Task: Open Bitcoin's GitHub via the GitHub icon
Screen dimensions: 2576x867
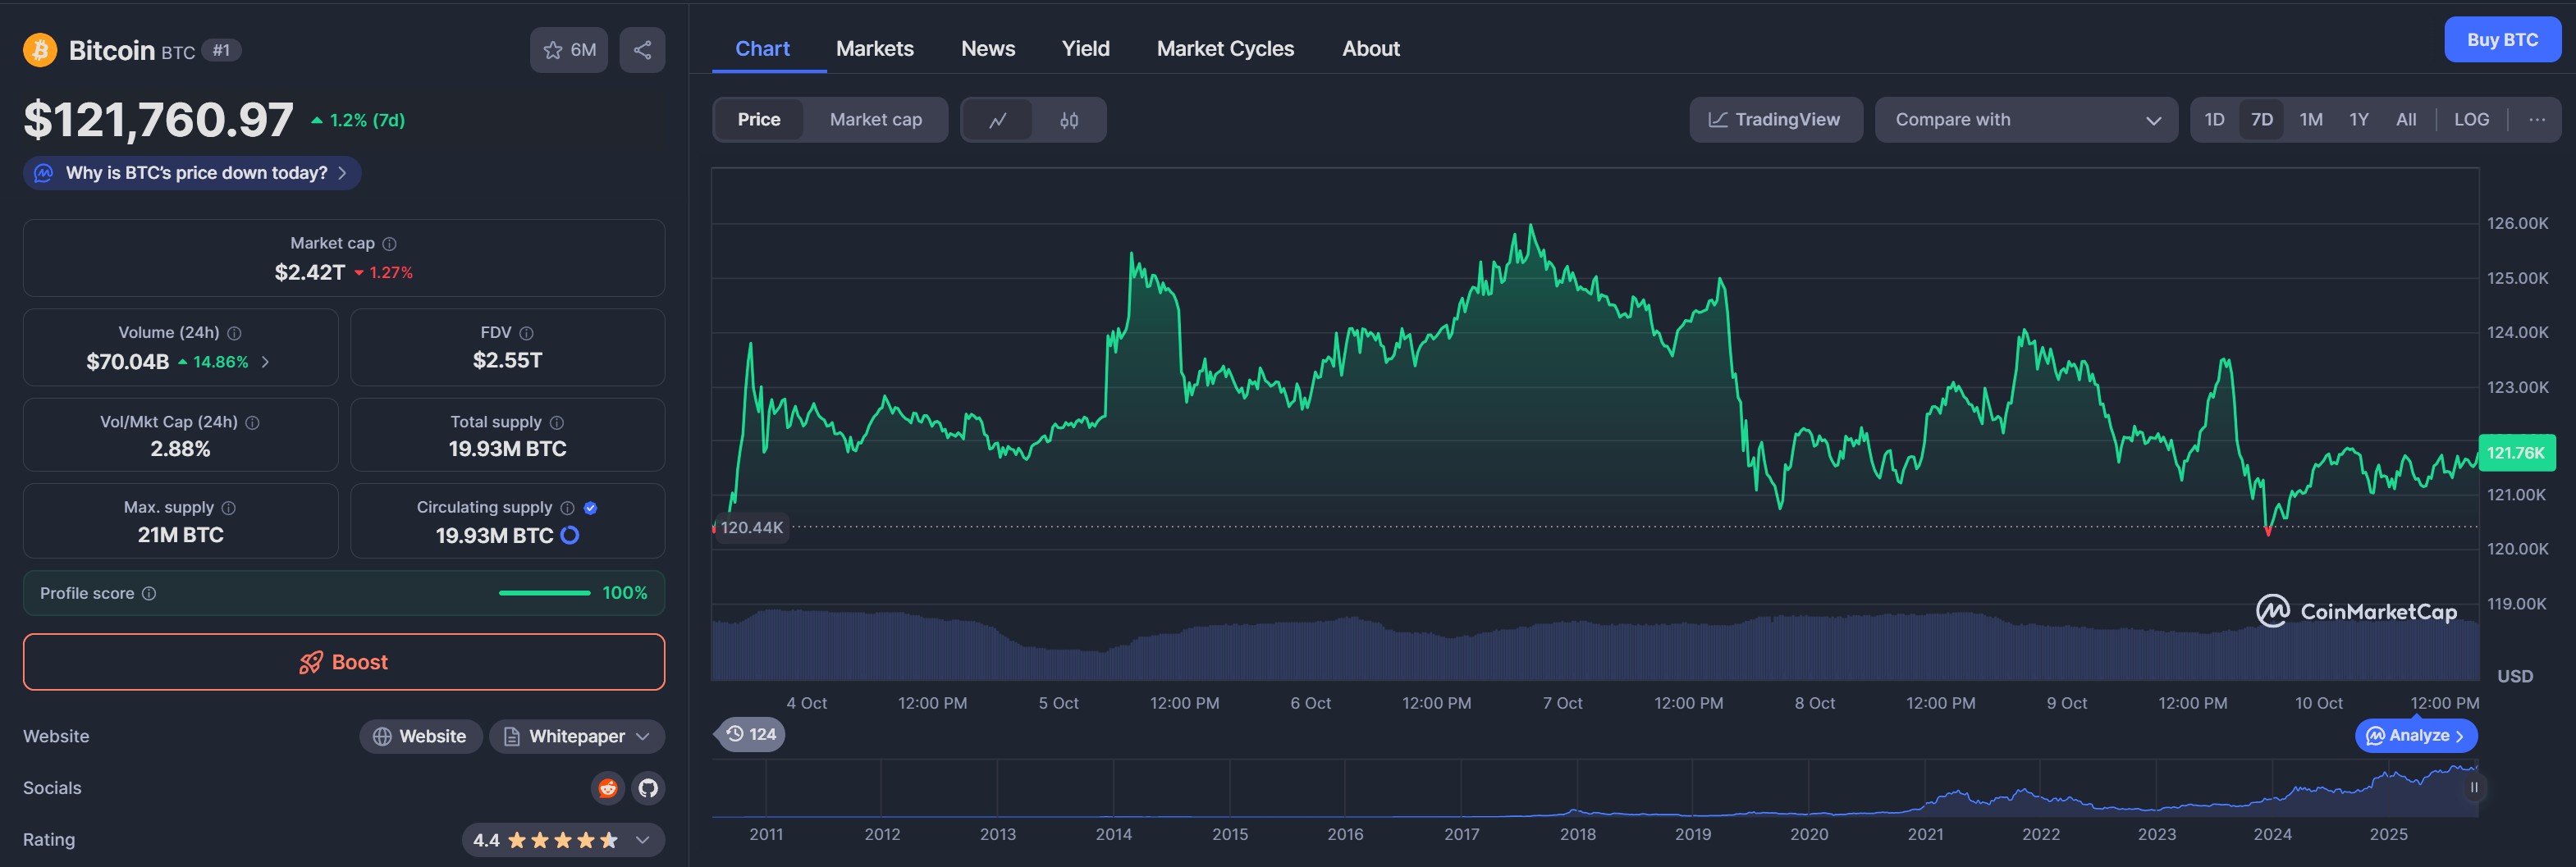Action: (x=648, y=788)
